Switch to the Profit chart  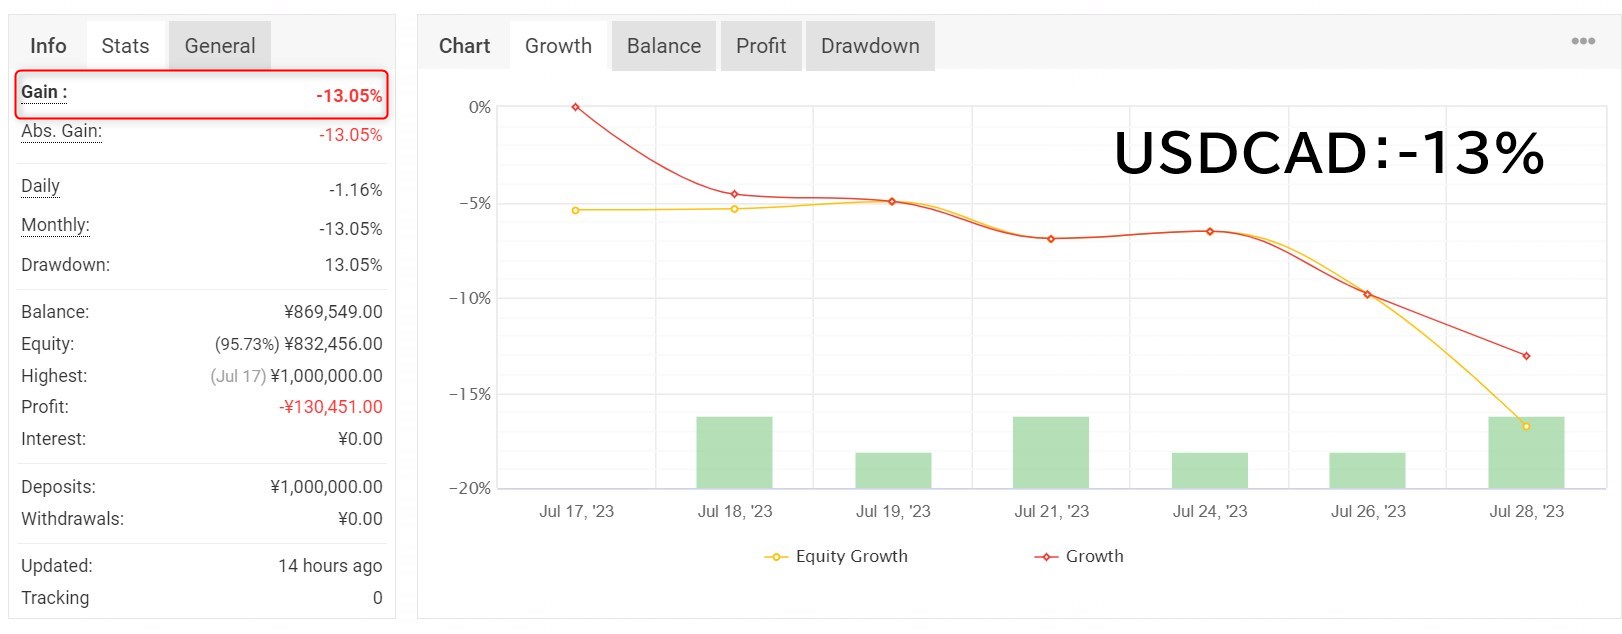[761, 46]
